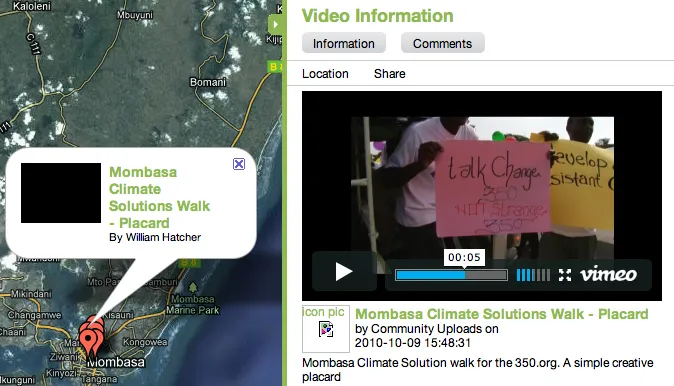
Task: Click the 'By William Hatcher' text
Action: point(155,237)
